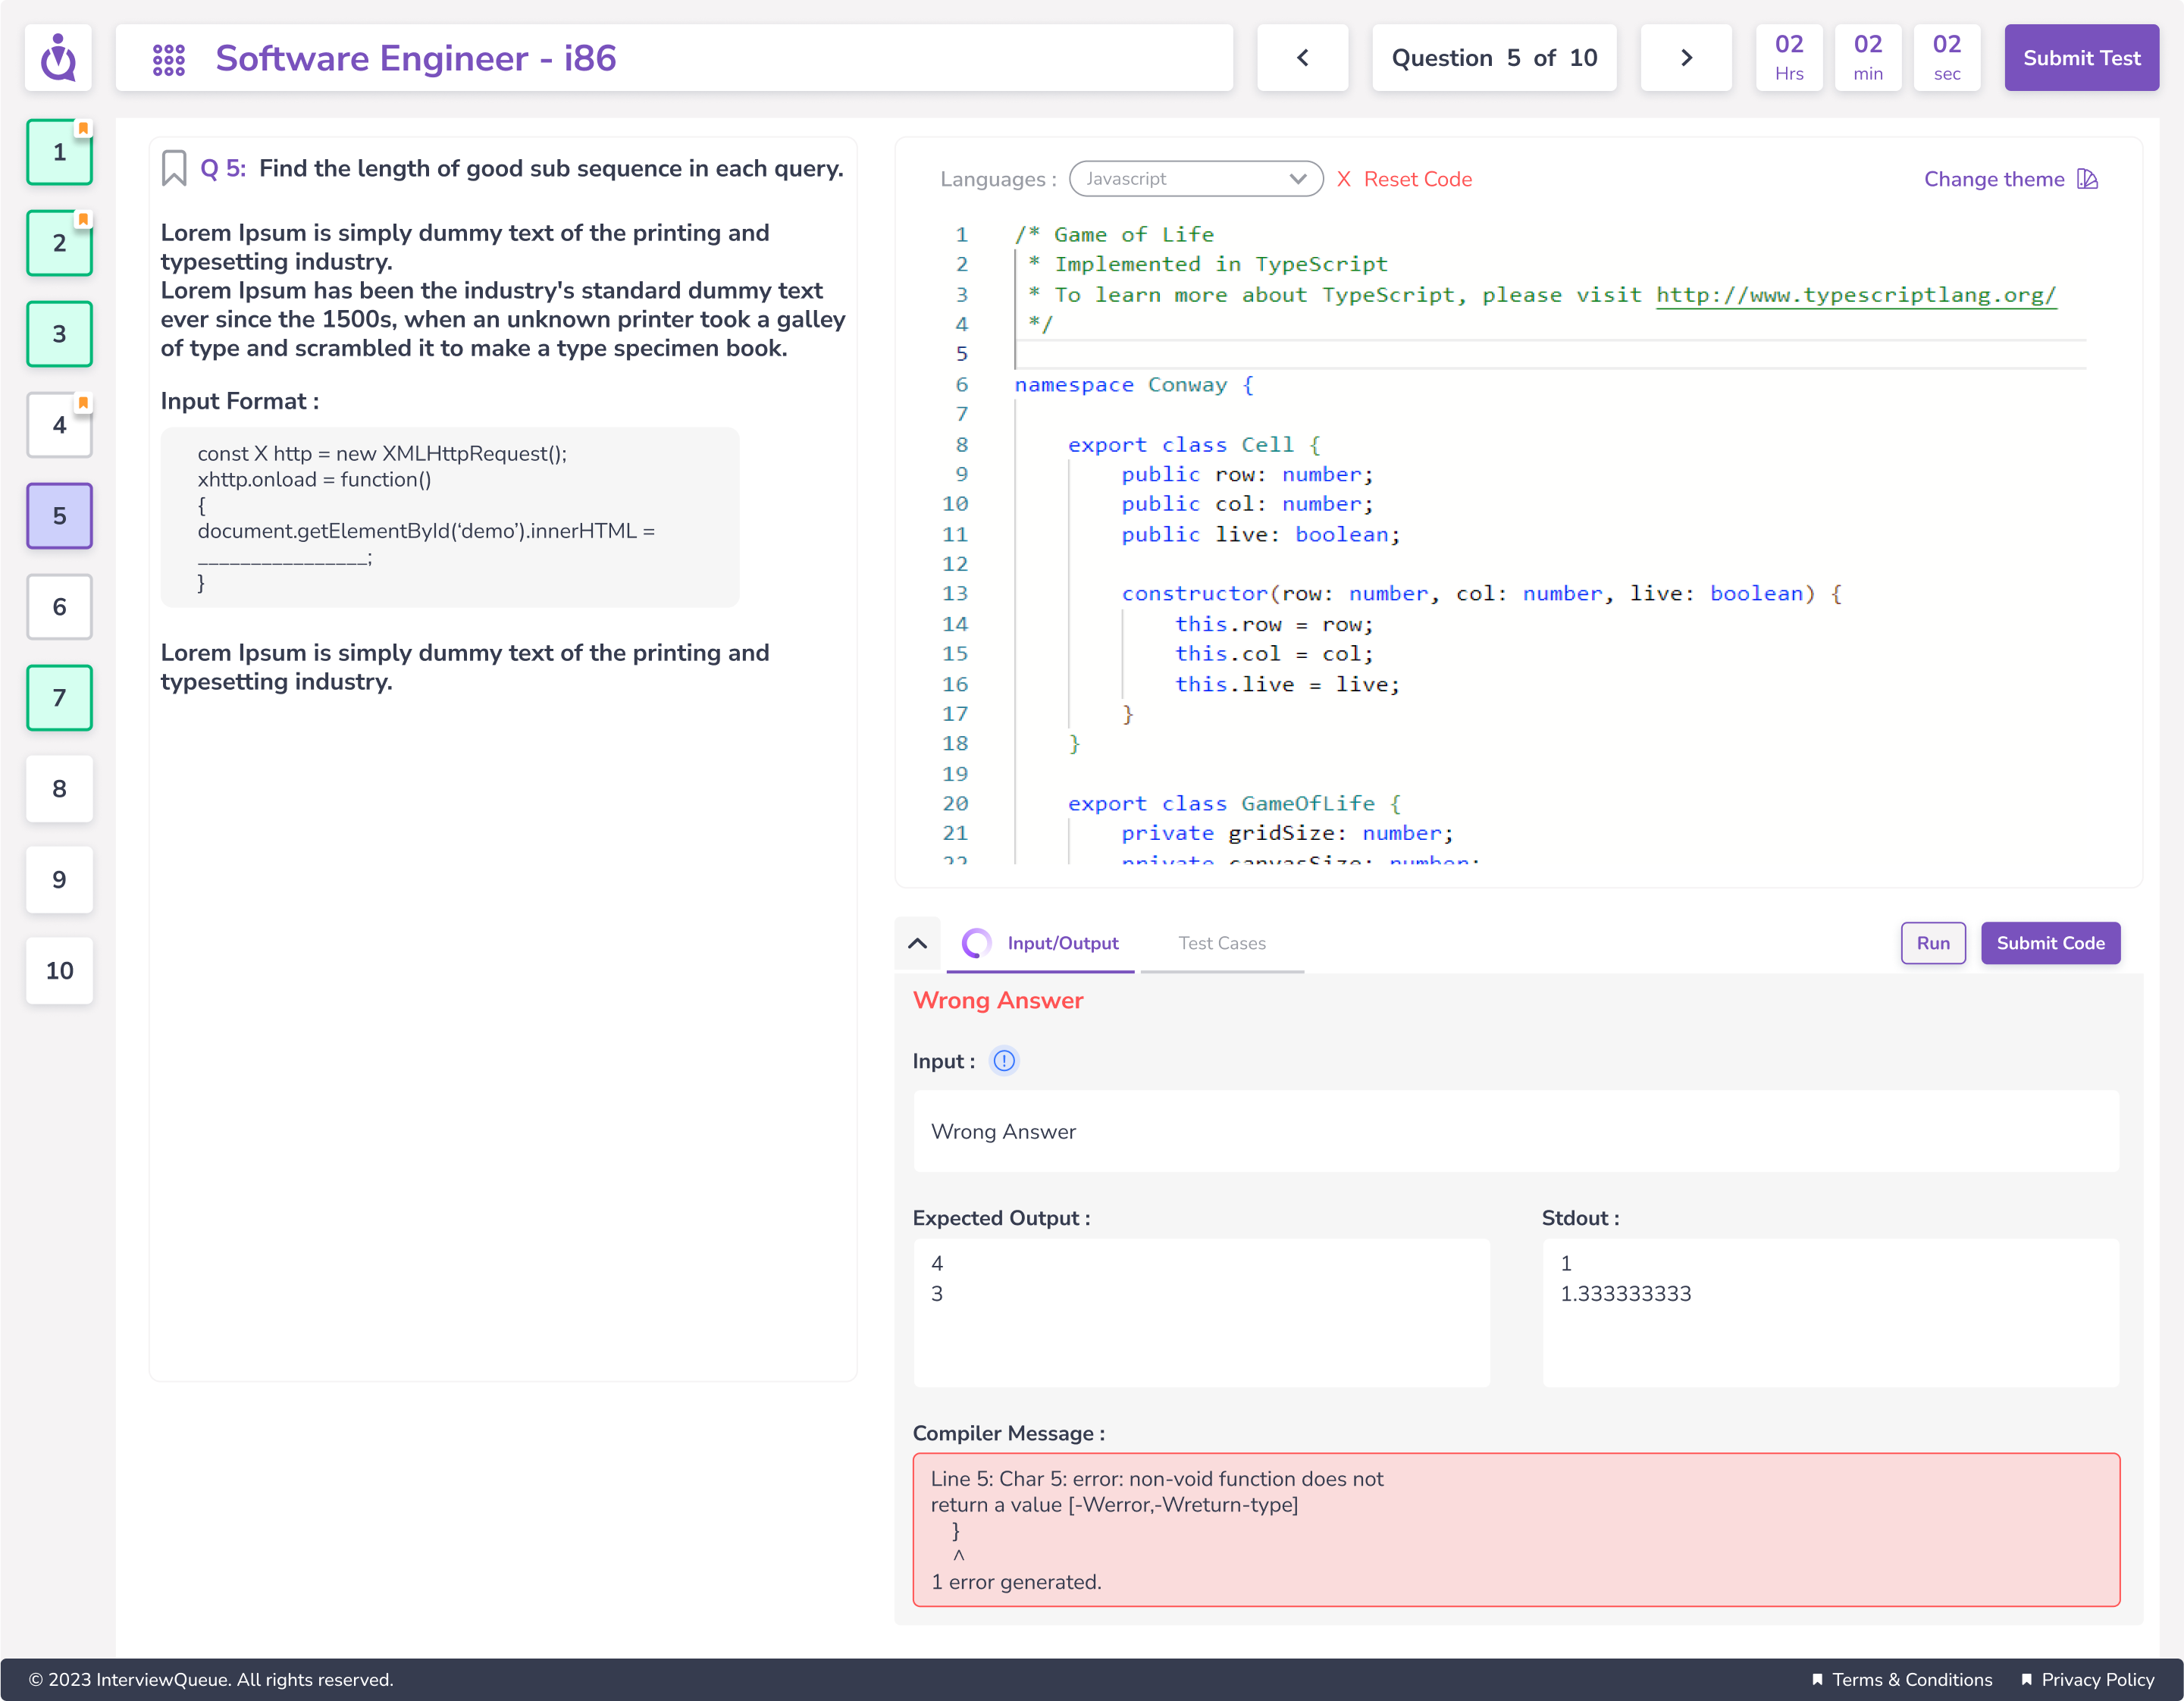Go to next question arrow
Screen dimensions: 2184x1701
(x=1686, y=58)
